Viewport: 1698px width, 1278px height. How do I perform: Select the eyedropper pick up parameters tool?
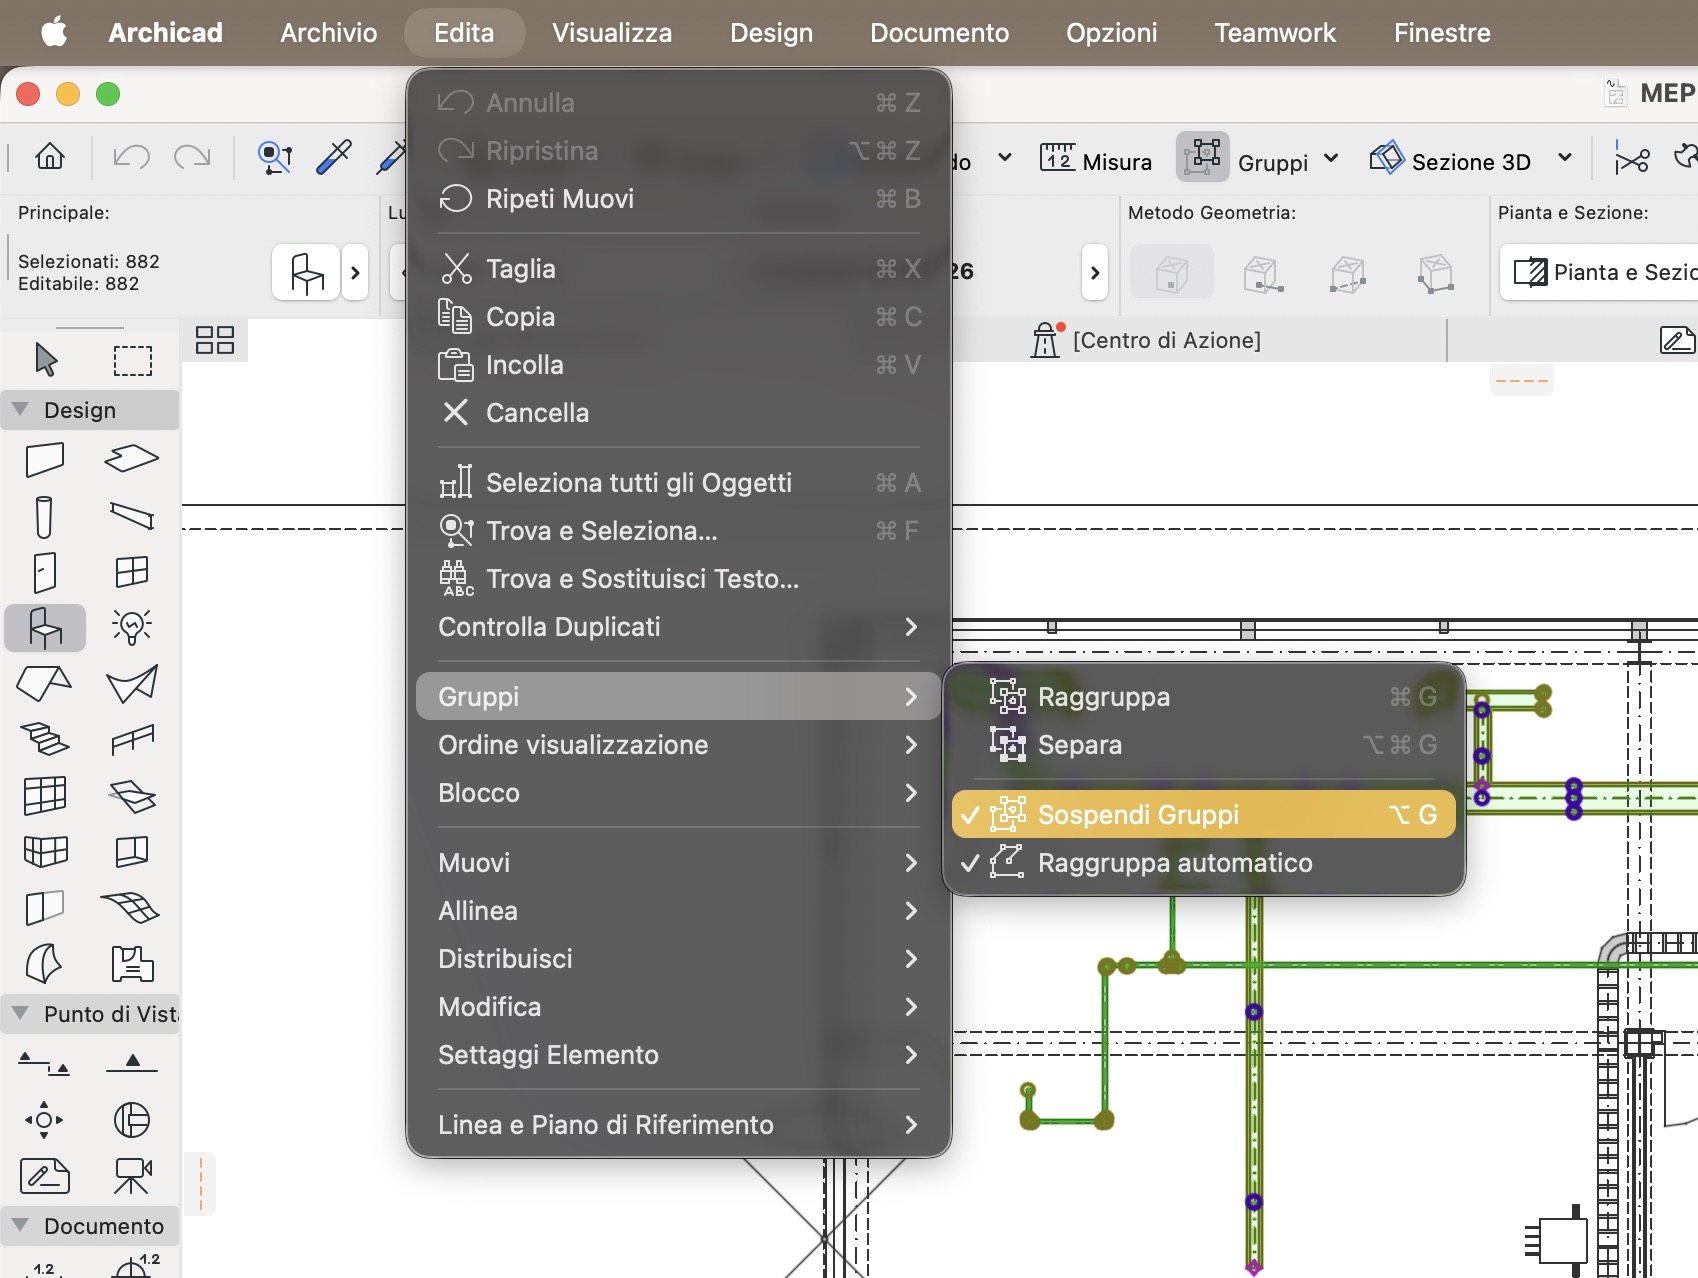(x=334, y=157)
